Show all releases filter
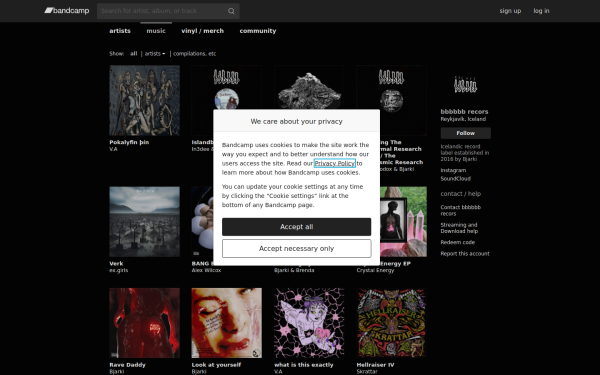600x375 pixels. tap(133, 54)
